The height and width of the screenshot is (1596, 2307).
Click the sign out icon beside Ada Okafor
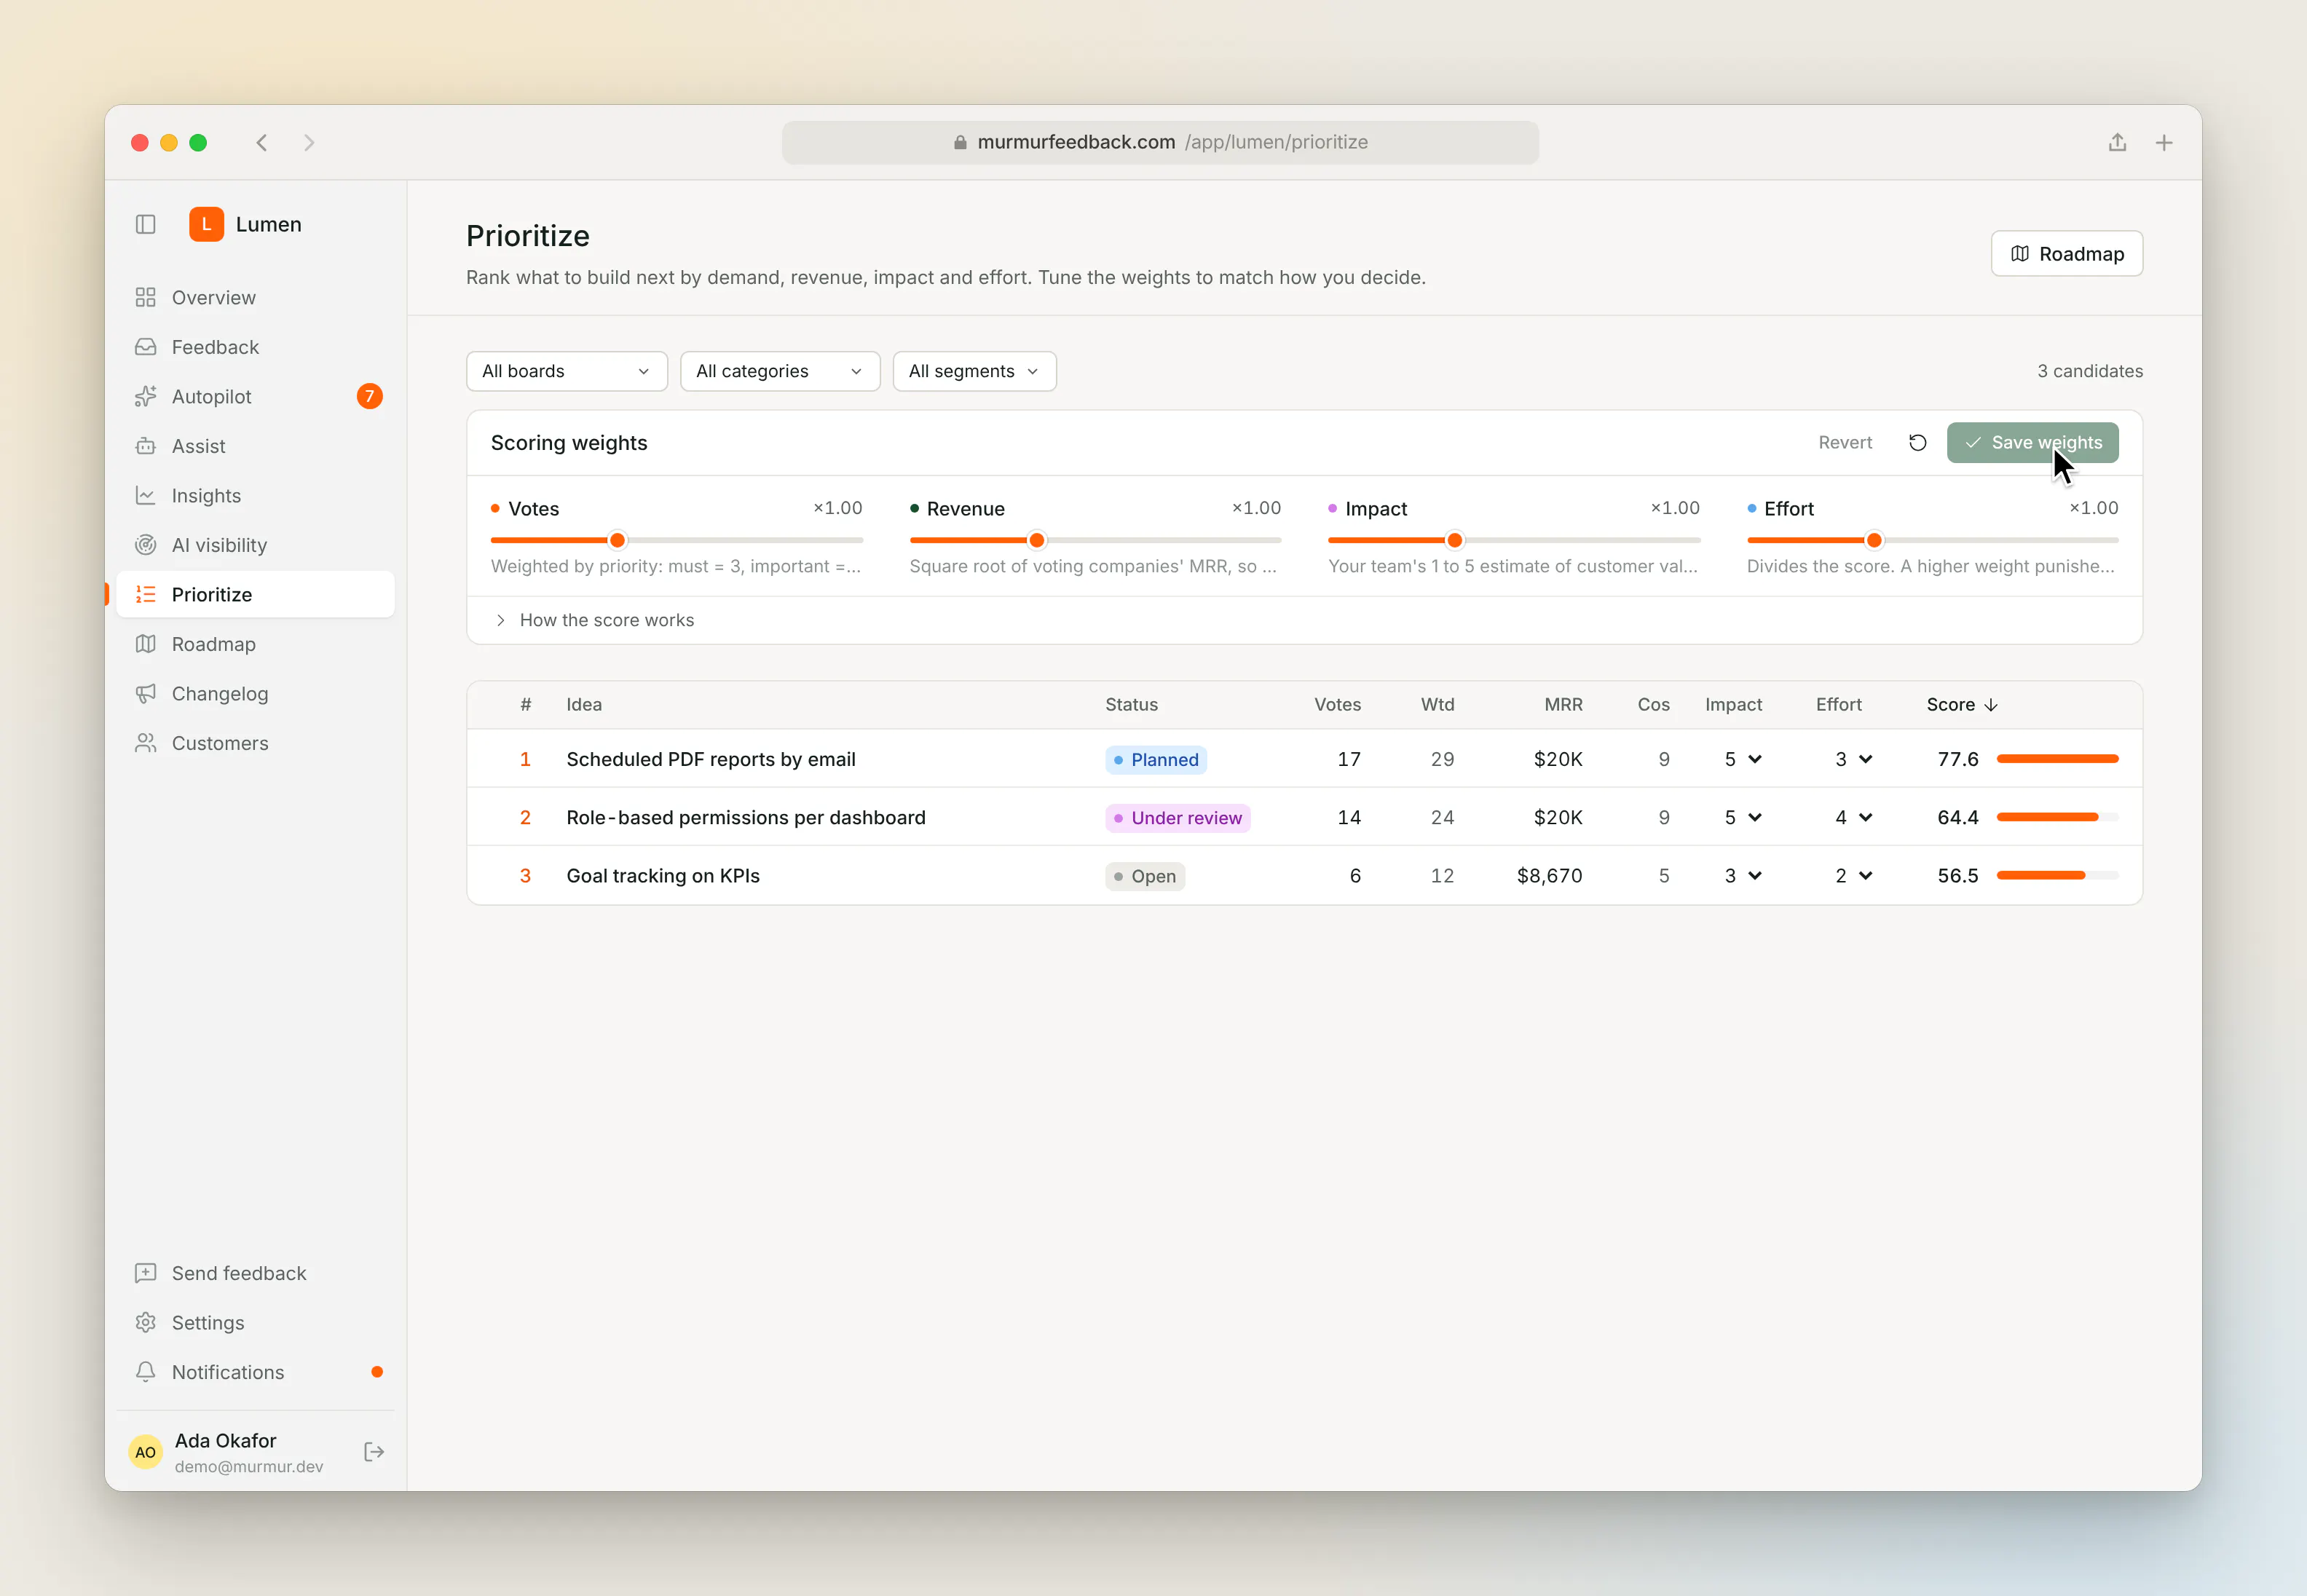tap(374, 1452)
